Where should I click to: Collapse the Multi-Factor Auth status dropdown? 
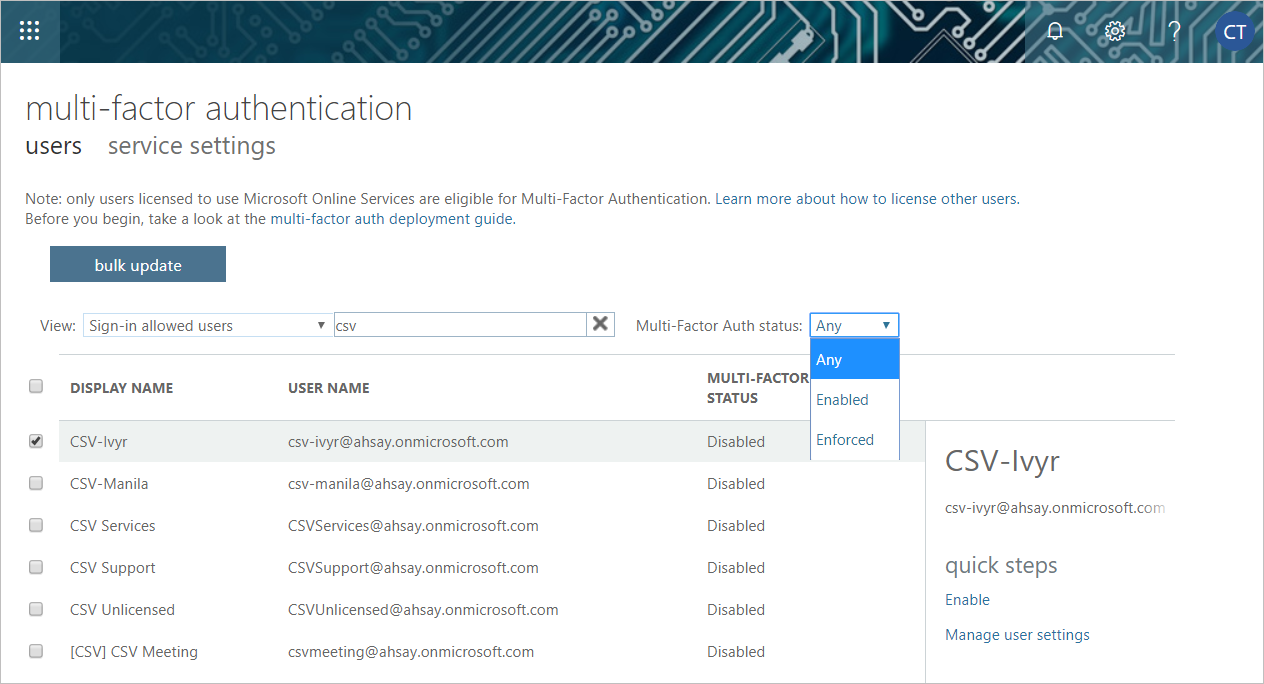853,325
